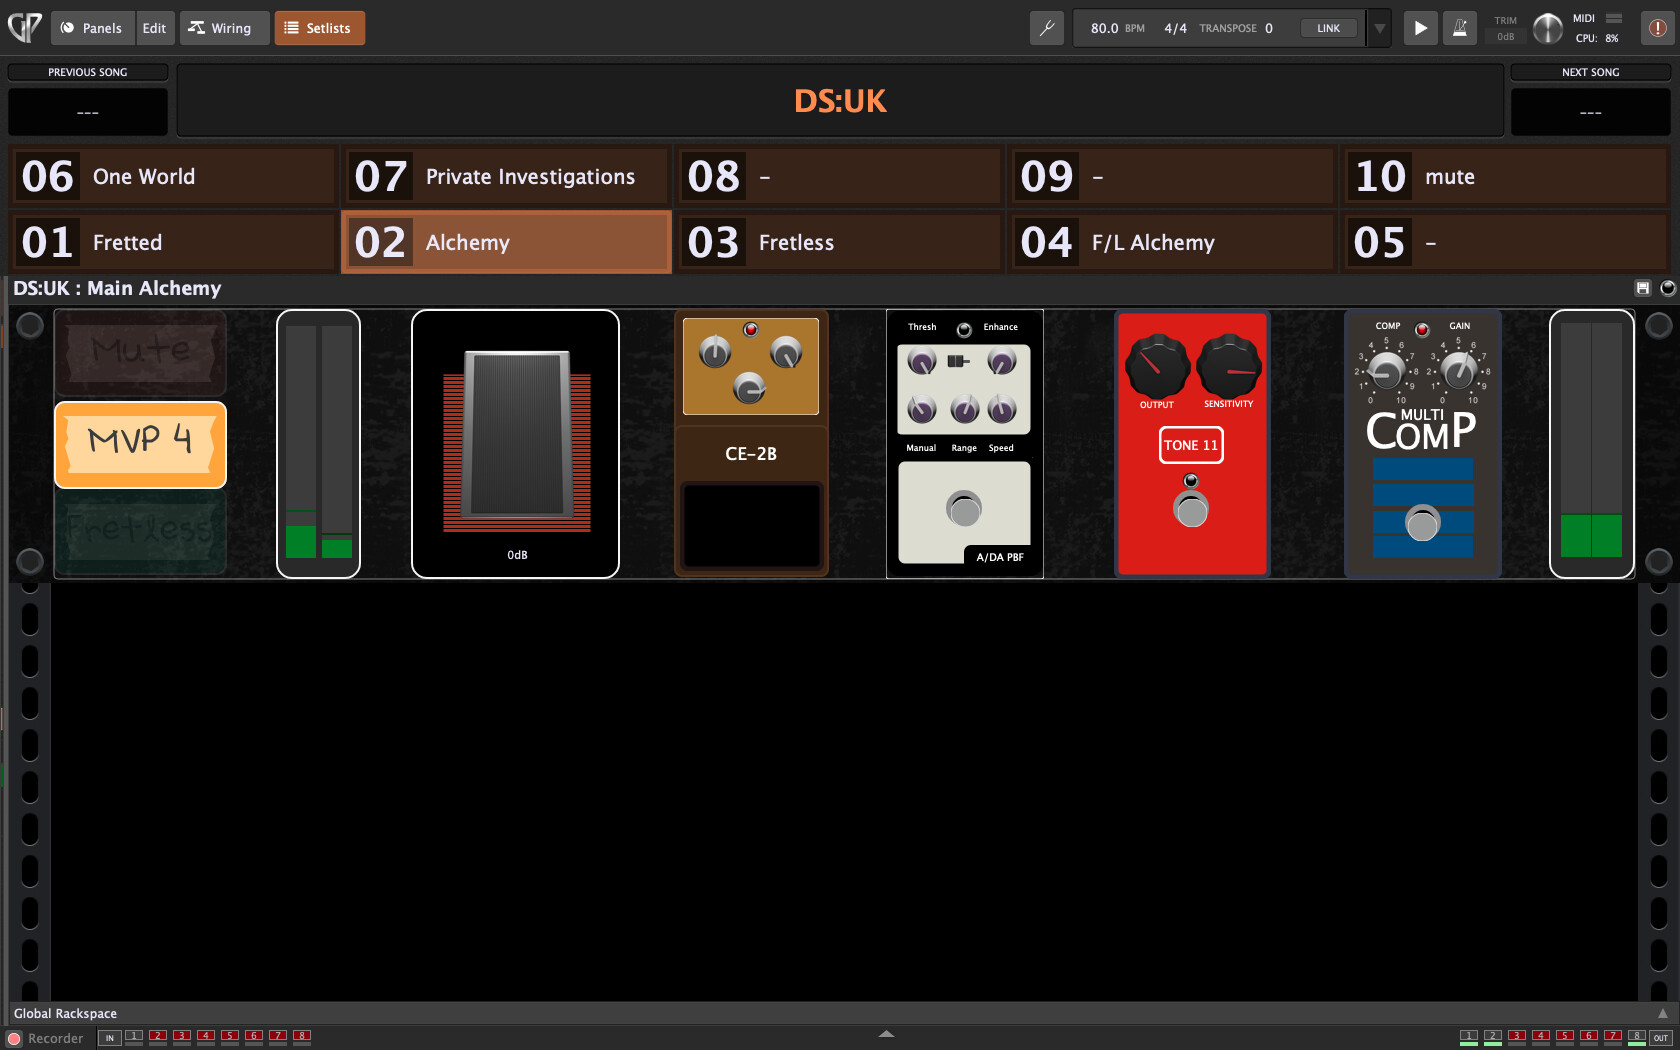Toggle the CE-2B black footswitch pad
1680x1050 pixels.
coord(752,526)
